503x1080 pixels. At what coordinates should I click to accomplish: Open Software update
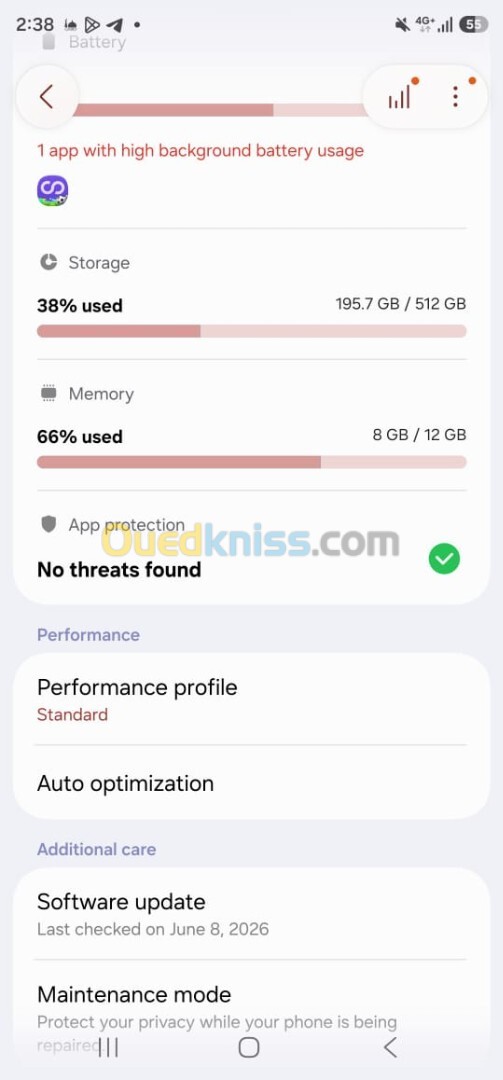pyautogui.click(x=252, y=914)
